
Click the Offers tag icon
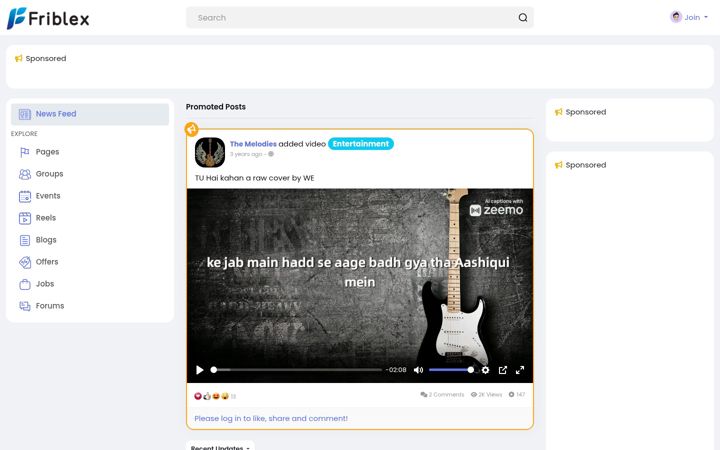[25, 262]
